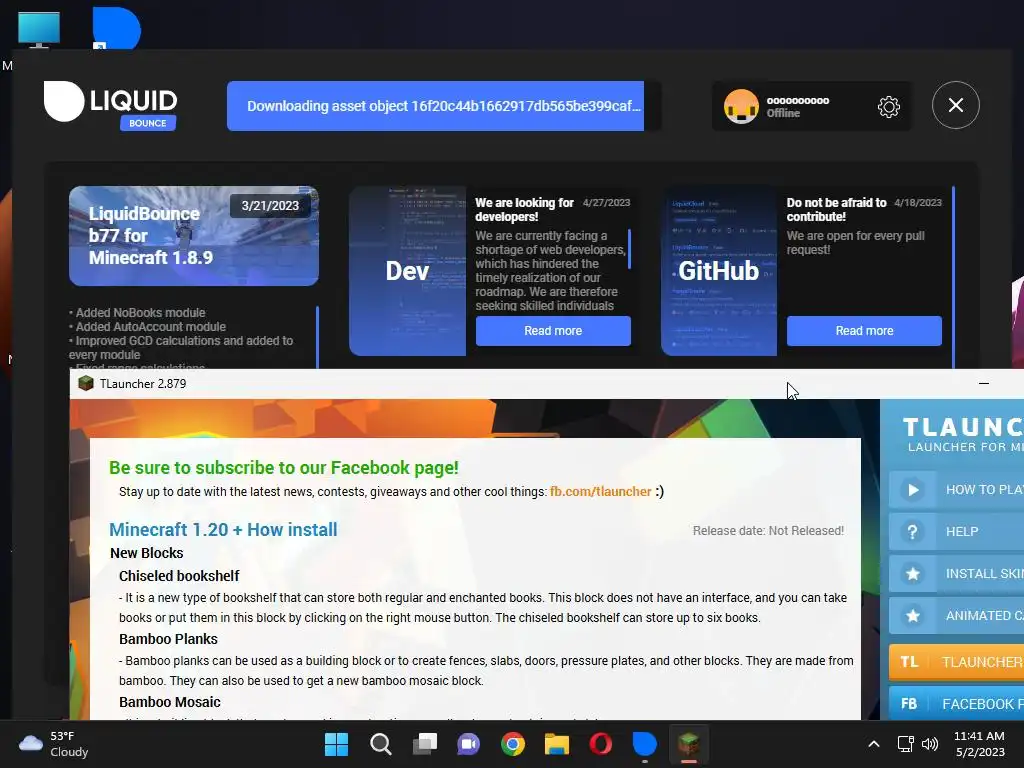Open ANIMATED cape entry in TLauncher sidebar
The image size is (1024, 768).
(956, 615)
